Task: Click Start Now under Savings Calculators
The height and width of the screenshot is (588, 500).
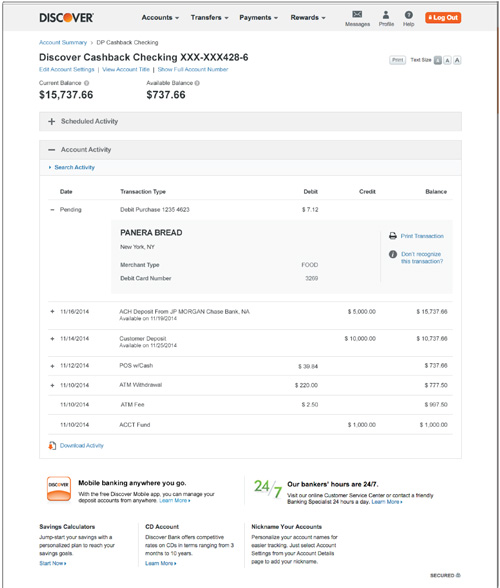Action: [x=53, y=563]
